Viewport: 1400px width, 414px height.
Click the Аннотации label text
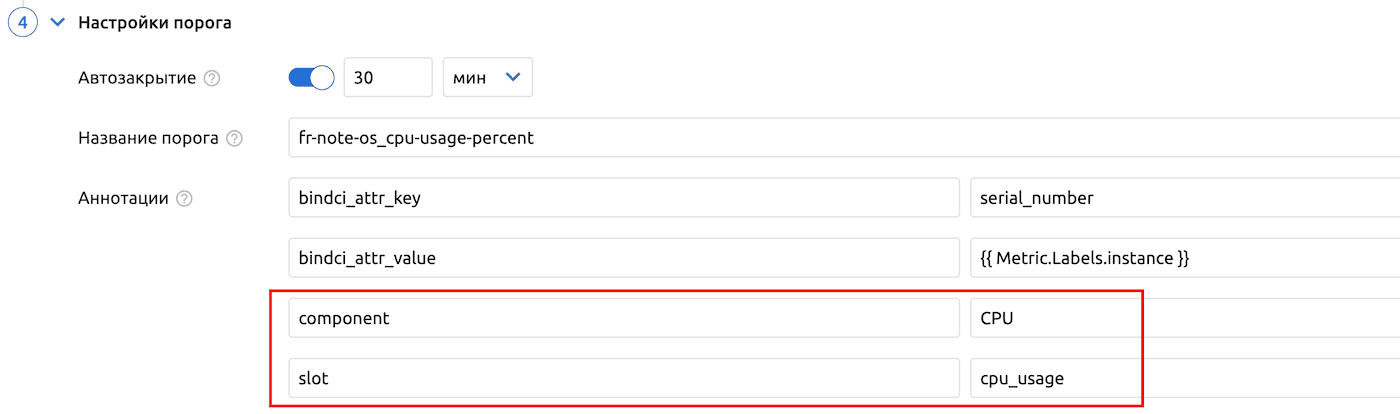(x=123, y=198)
